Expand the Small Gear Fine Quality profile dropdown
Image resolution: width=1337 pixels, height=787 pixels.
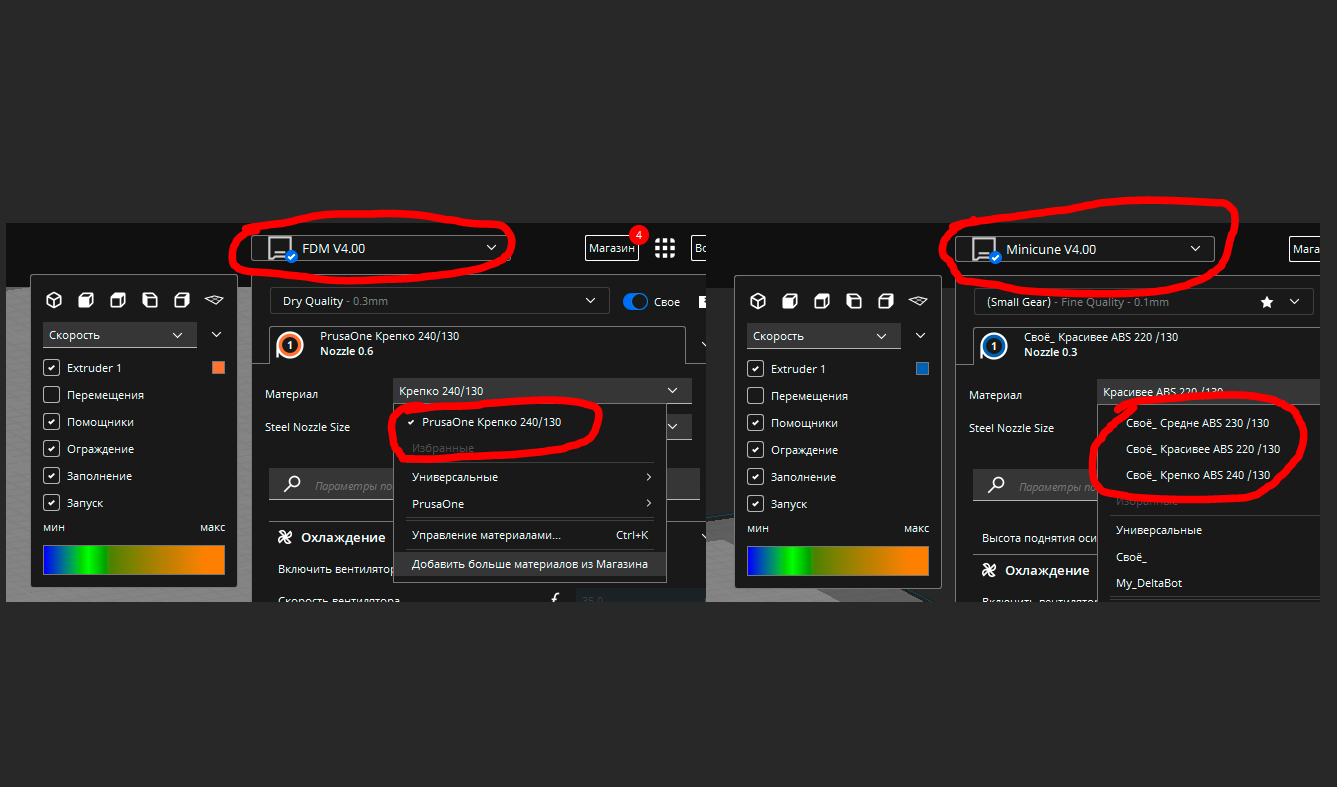(1143, 301)
